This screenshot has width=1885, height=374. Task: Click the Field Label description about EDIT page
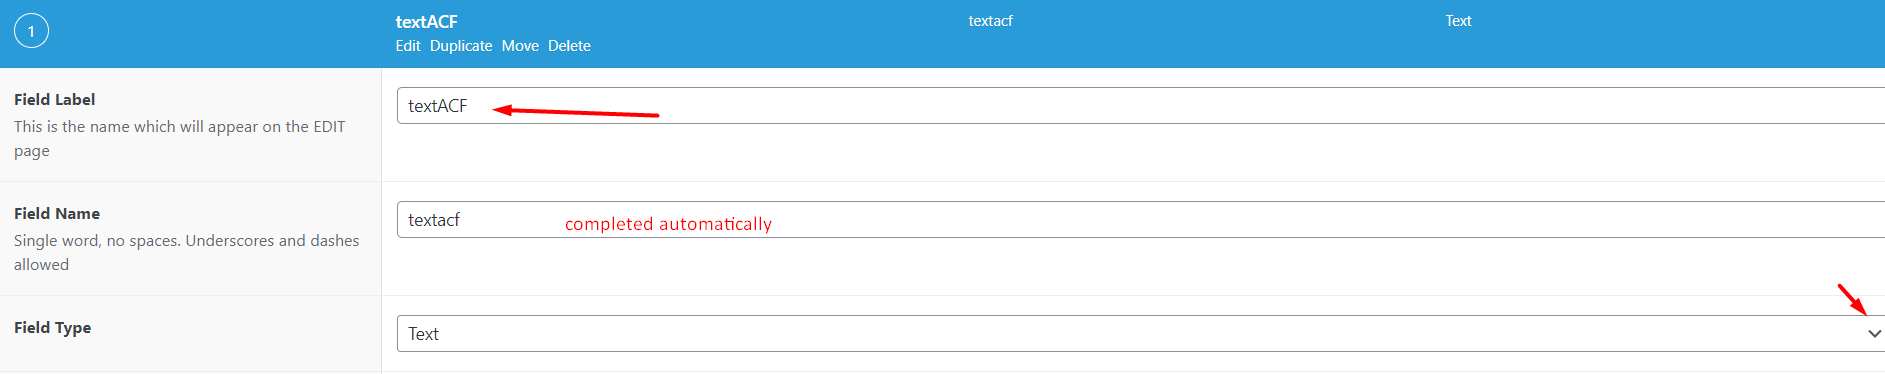coord(180,139)
